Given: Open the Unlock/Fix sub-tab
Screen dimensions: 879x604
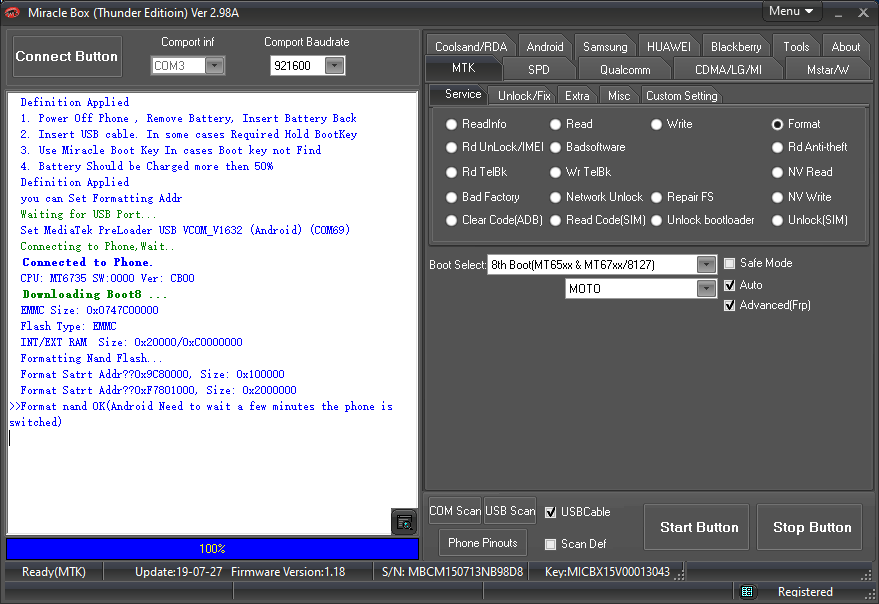Looking at the screenshot, I should coord(524,96).
